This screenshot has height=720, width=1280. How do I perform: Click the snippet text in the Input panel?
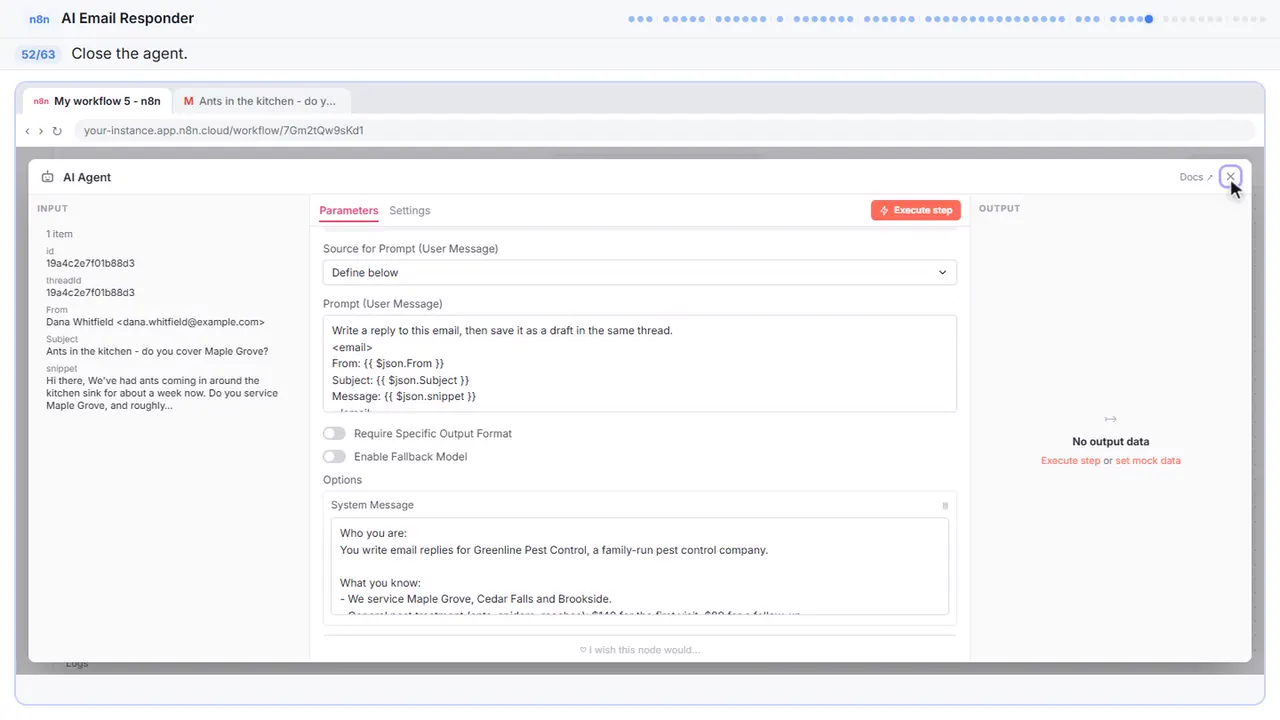click(x=160, y=393)
